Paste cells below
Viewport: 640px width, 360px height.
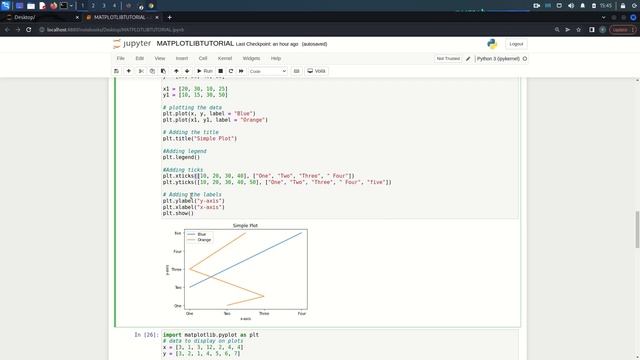click(x=163, y=71)
